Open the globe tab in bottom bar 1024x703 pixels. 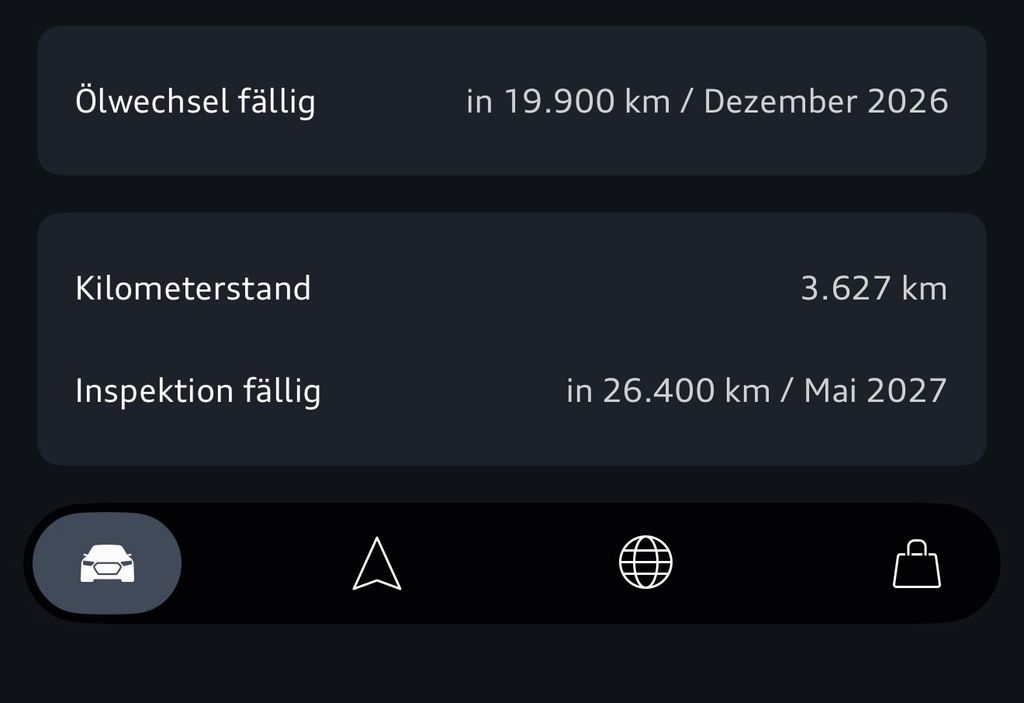646,562
